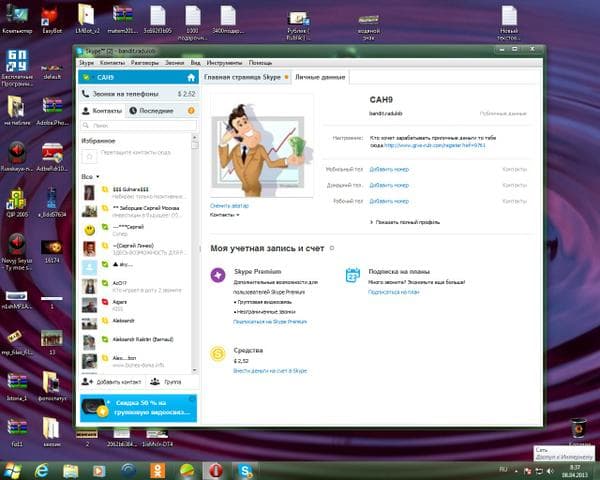Image resolution: width=600 pixels, height=480 pixels.
Task: Click the volume speaker tray icon
Action: tap(550, 471)
